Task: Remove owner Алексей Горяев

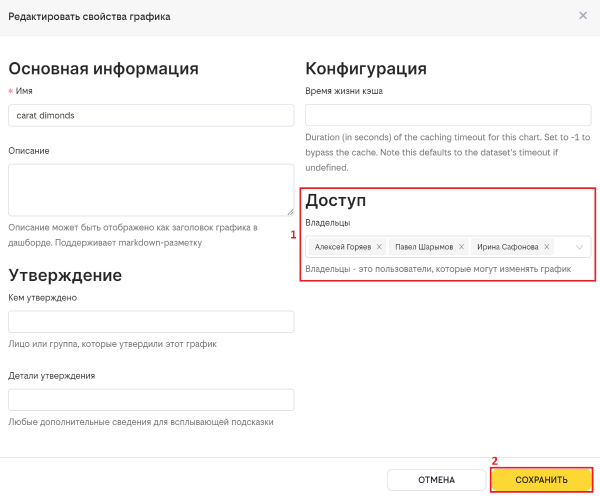Action: (379, 247)
